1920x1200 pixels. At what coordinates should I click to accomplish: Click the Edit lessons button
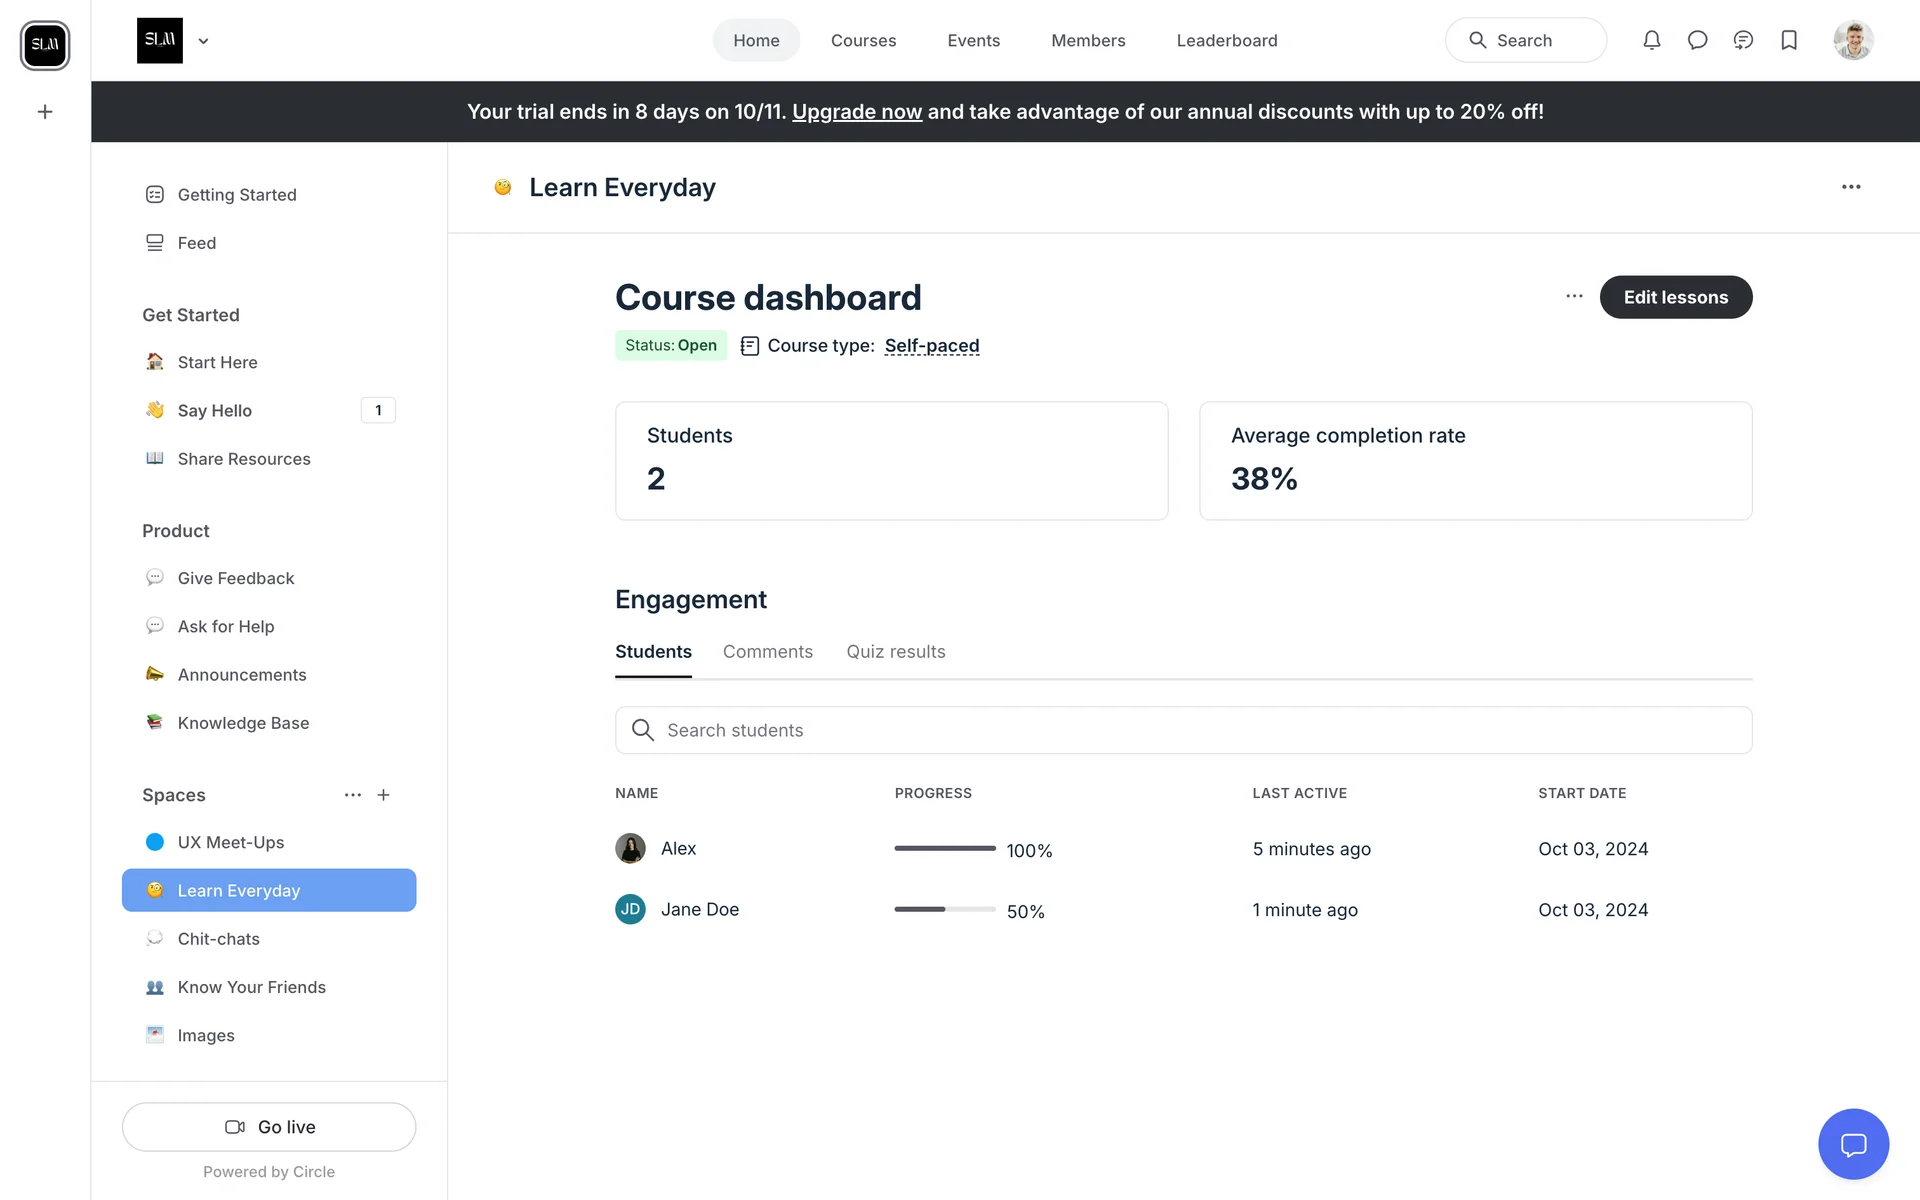tap(1675, 297)
